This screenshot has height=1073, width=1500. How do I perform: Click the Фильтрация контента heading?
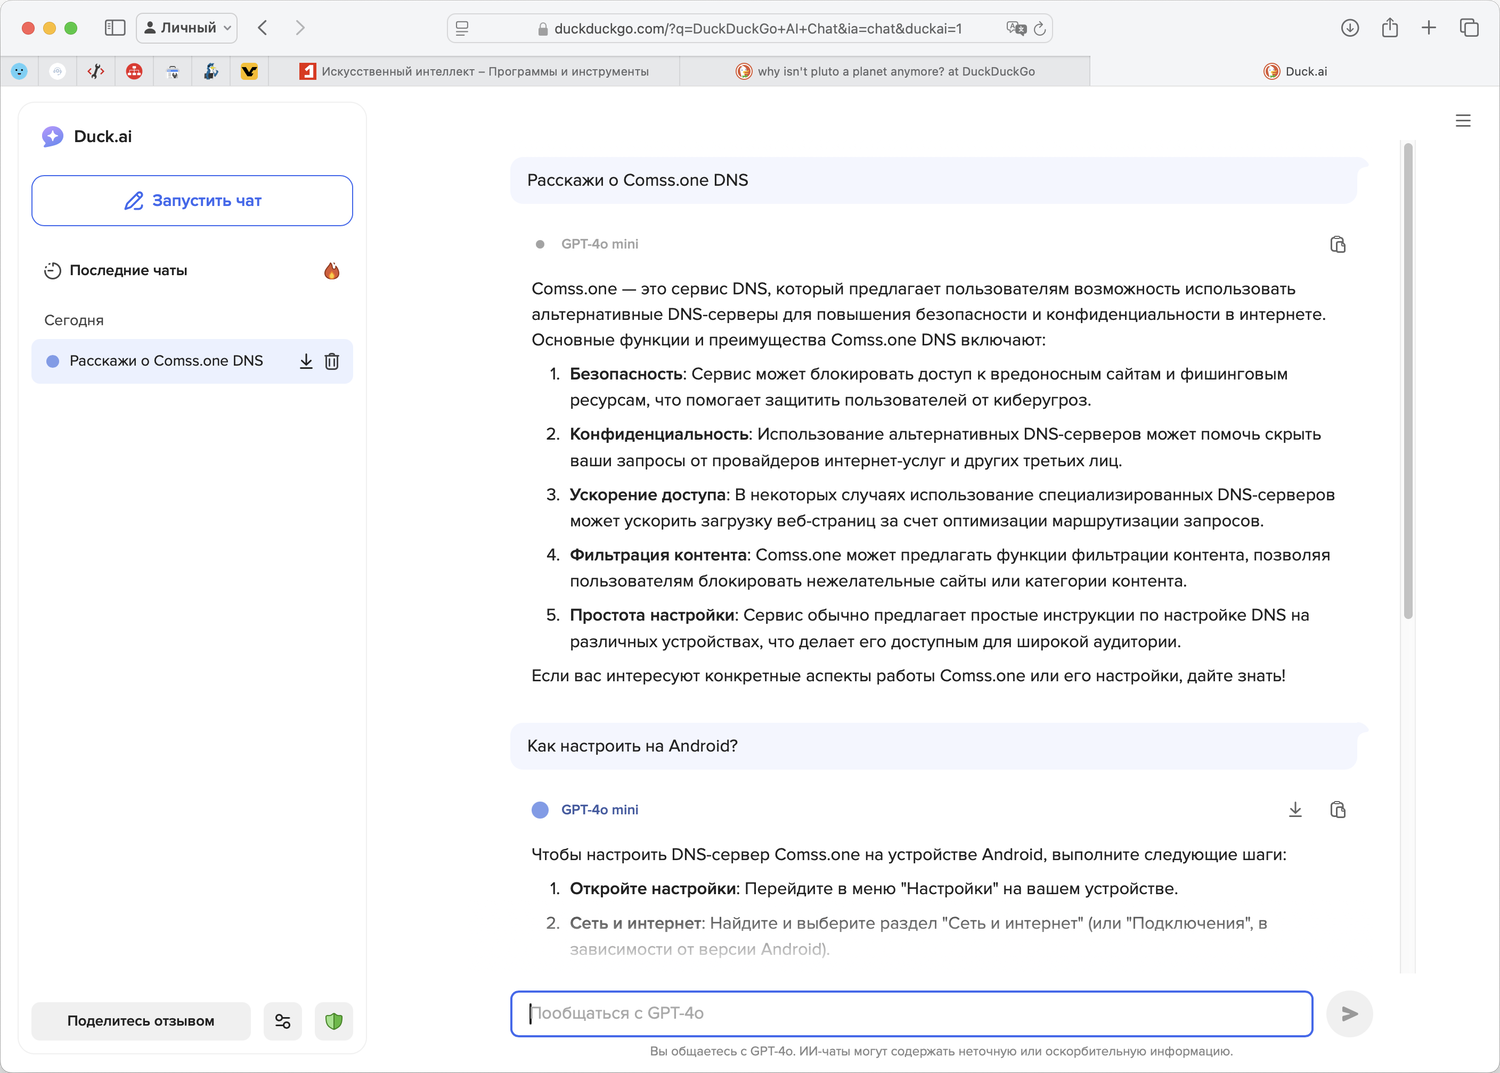click(x=659, y=555)
